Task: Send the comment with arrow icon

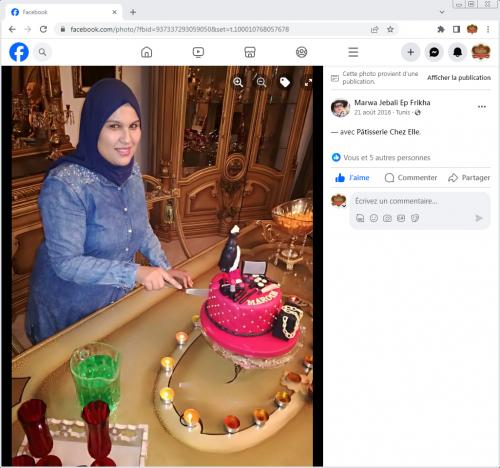Action: [x=479, y=218]
